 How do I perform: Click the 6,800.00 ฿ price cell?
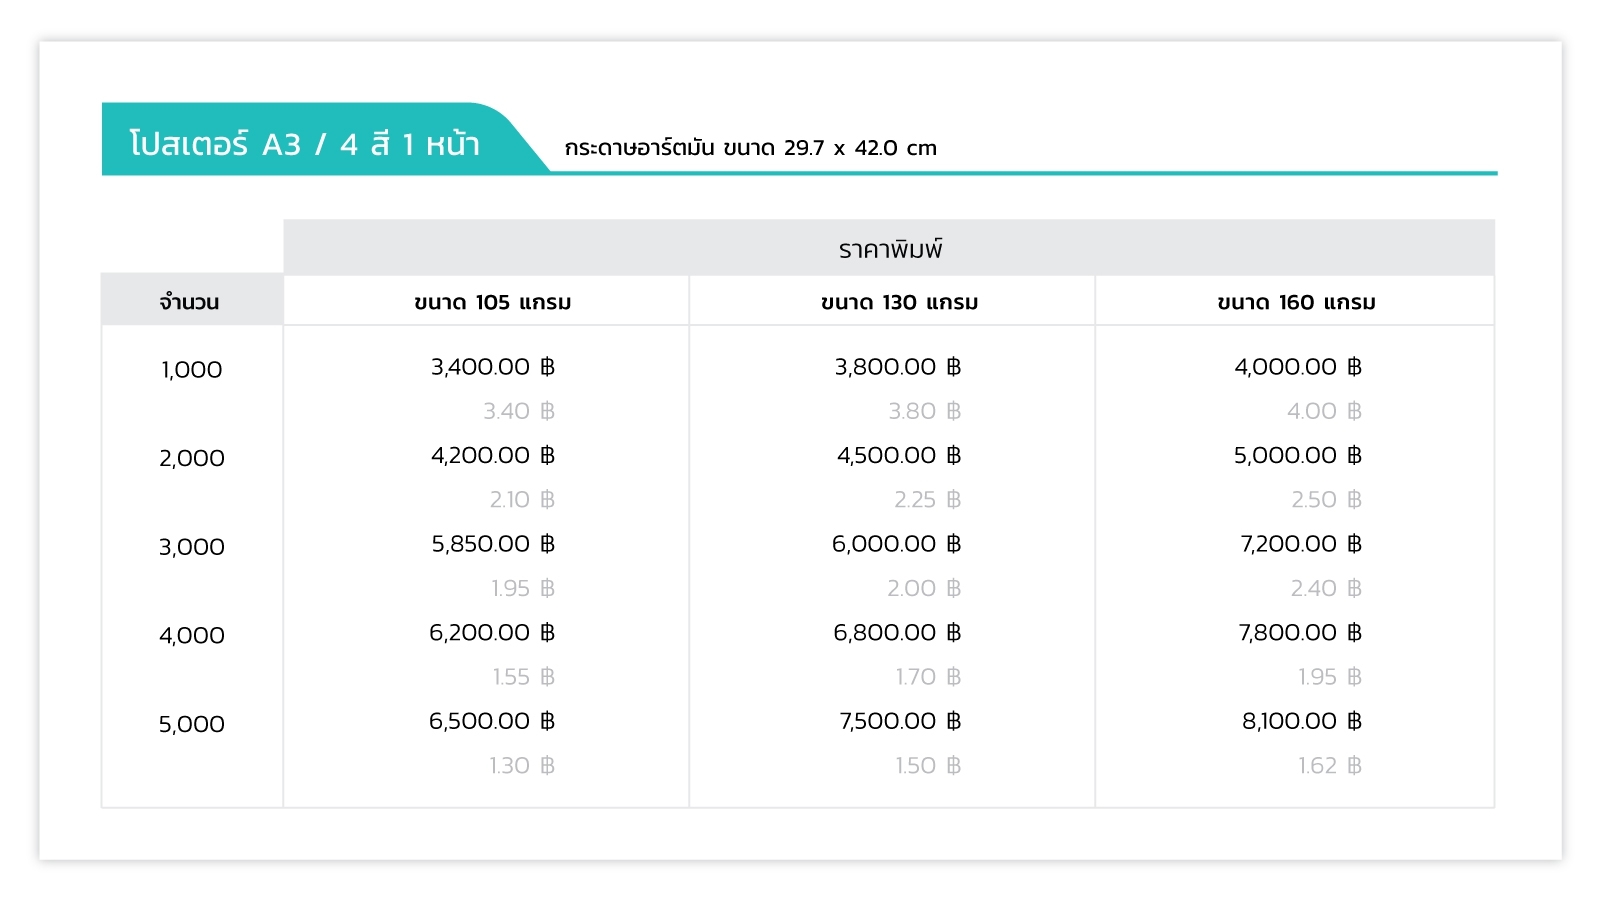(x=897, y=632)
